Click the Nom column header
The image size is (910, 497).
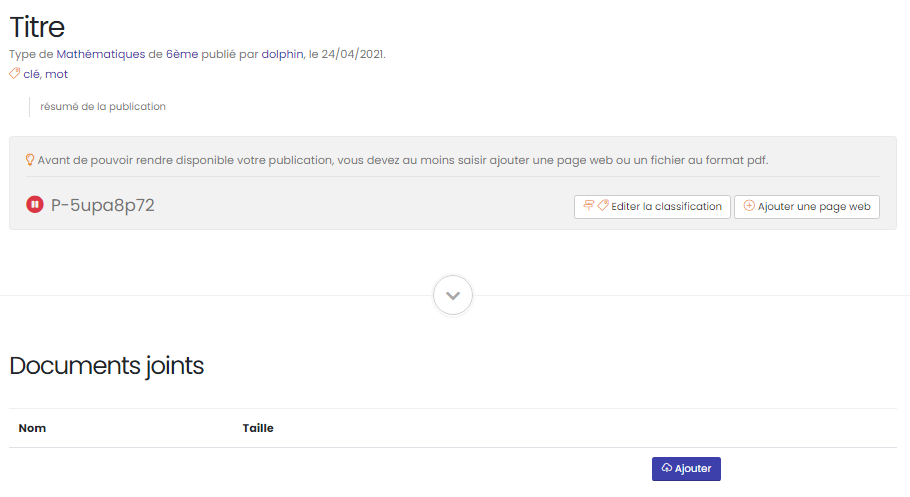pyautogui.click(x=32, y=428)
